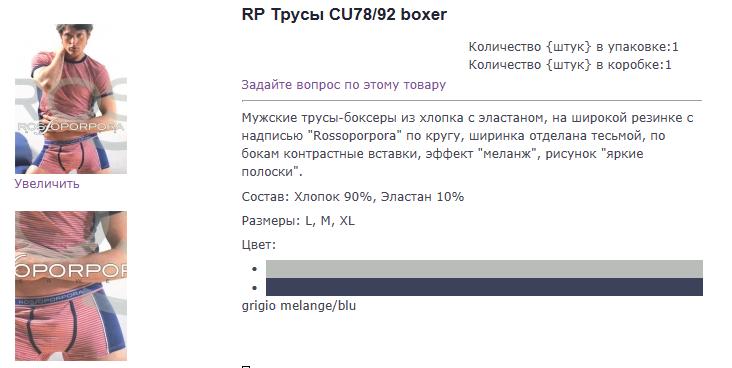Click the "Состав: Хлопок 90%" composition line

click(x=352, y=197)
